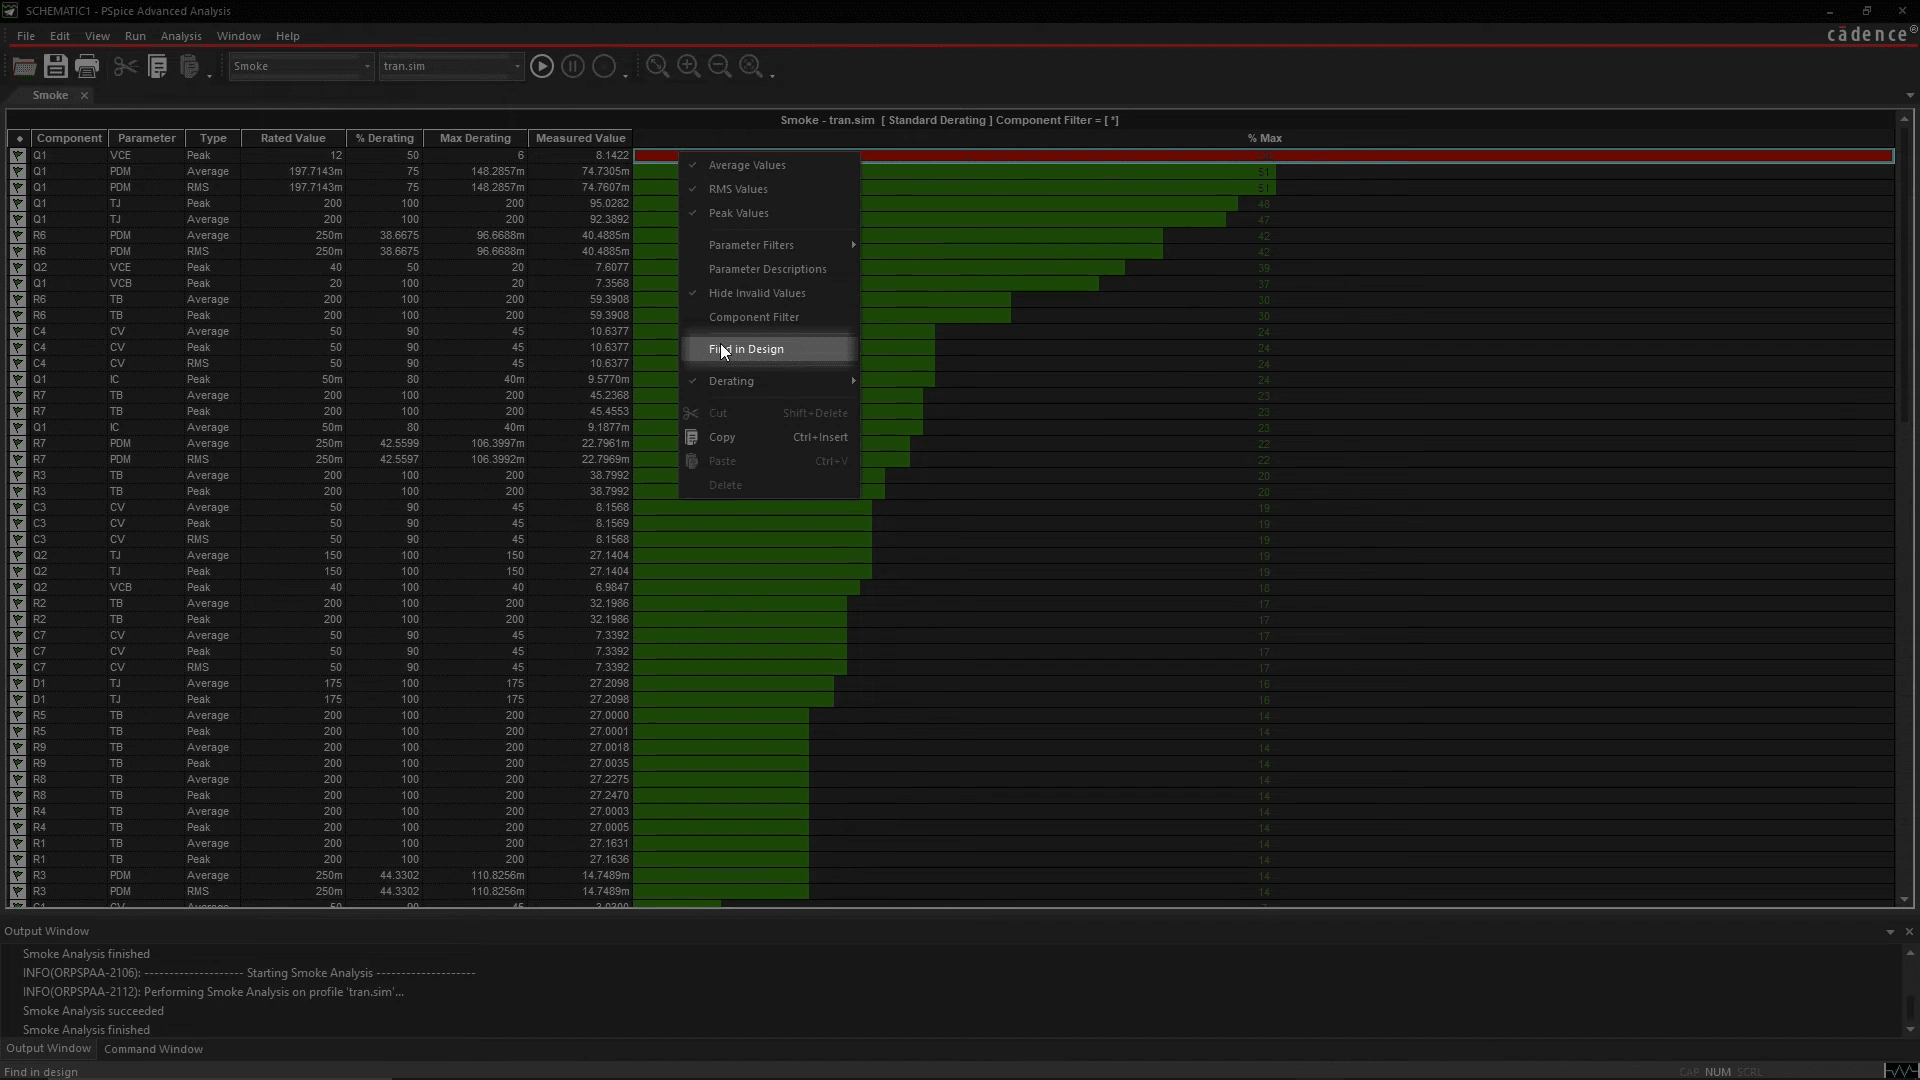Viewport: 1920px width, 1080px height.
Task: Open the File menu
Action: (26, 36)
